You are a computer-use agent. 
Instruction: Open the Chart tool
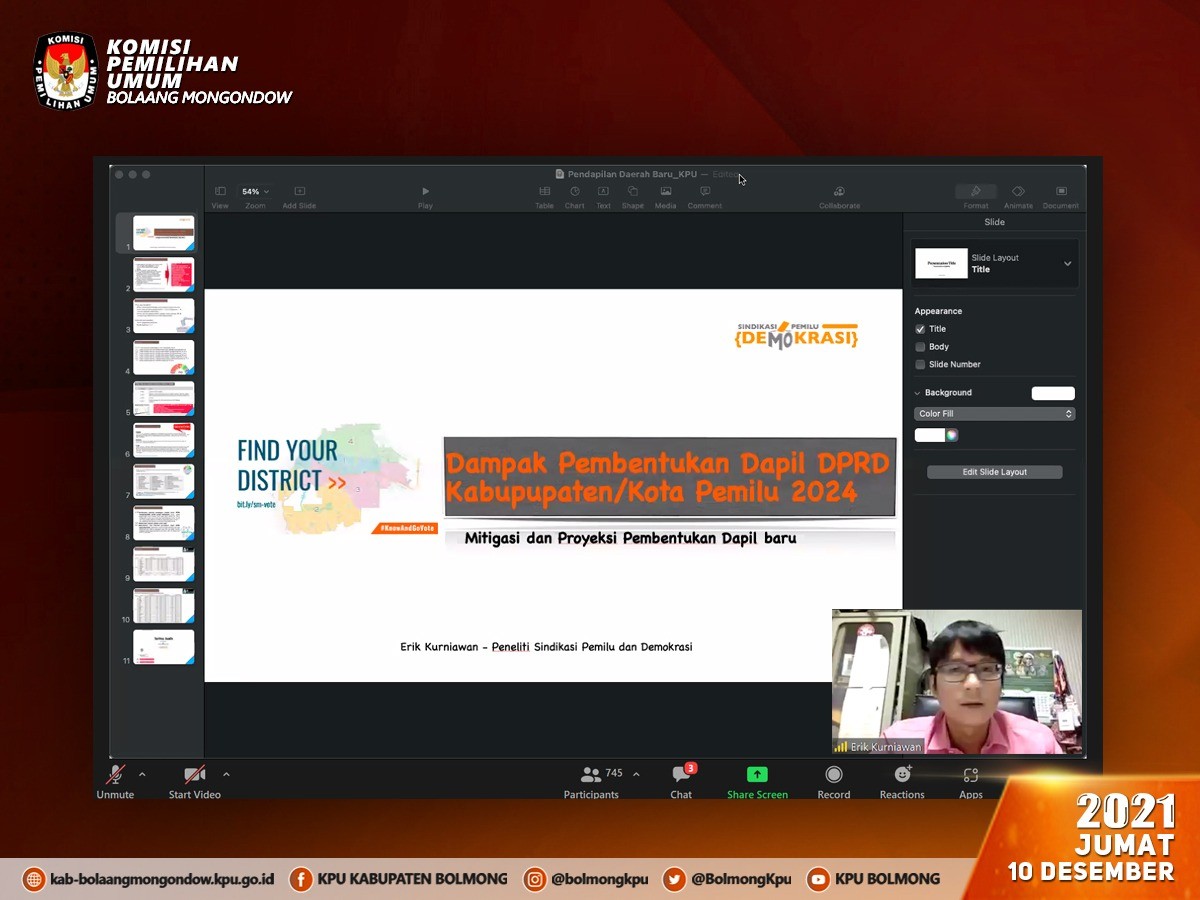575,191
